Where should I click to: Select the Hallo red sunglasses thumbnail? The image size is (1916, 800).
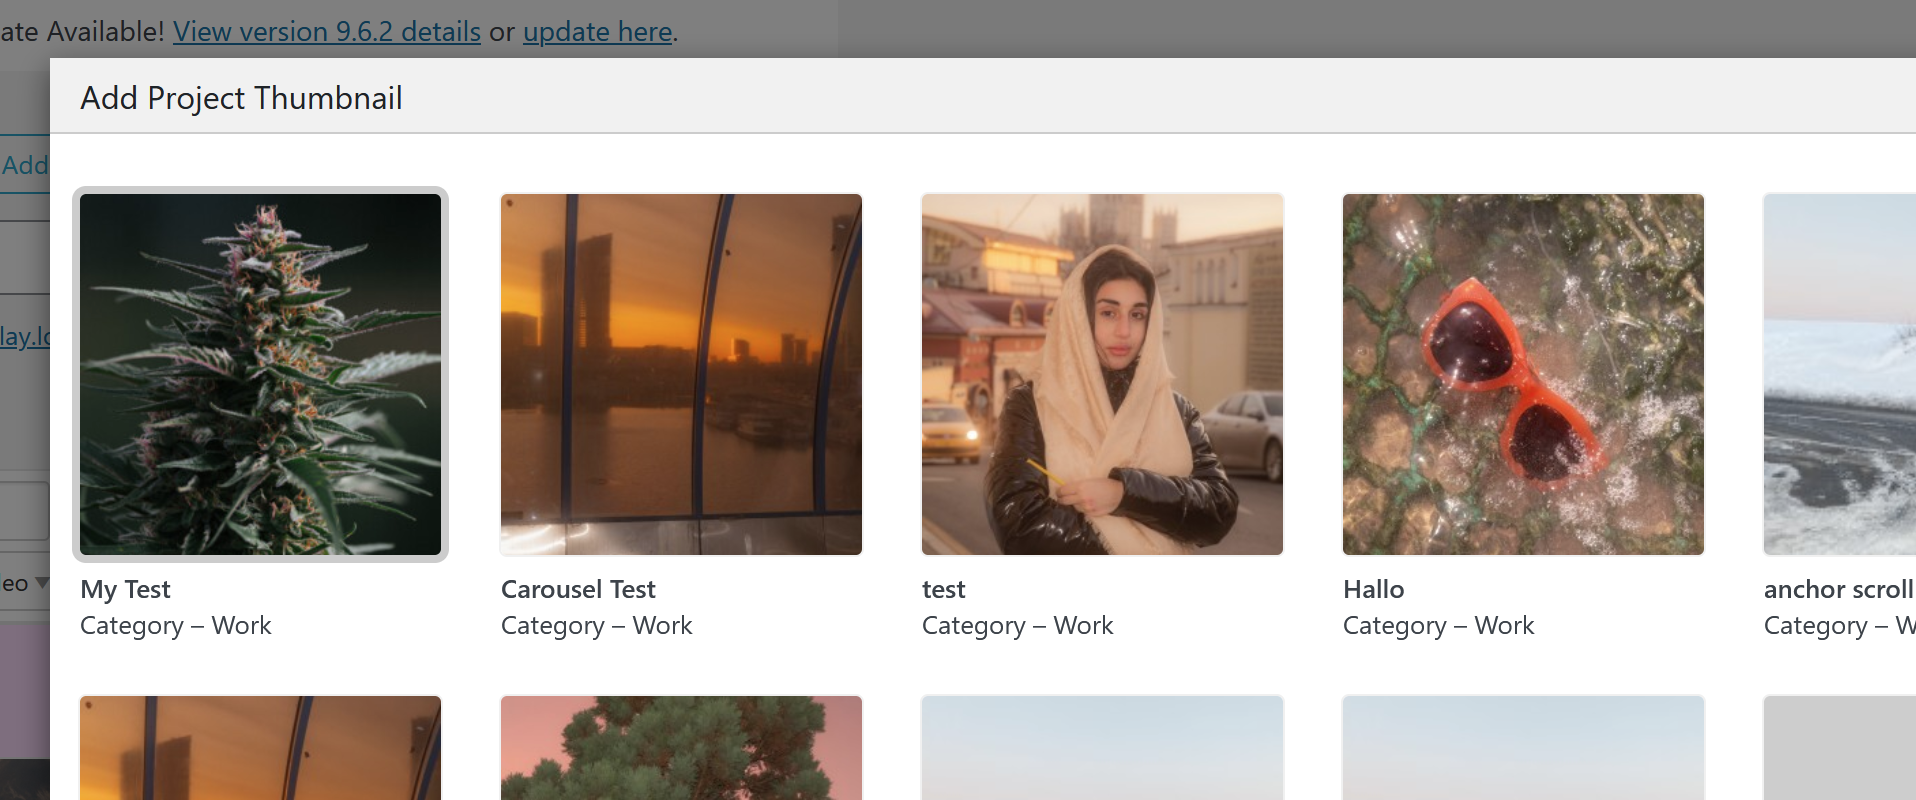point(1523,374)
